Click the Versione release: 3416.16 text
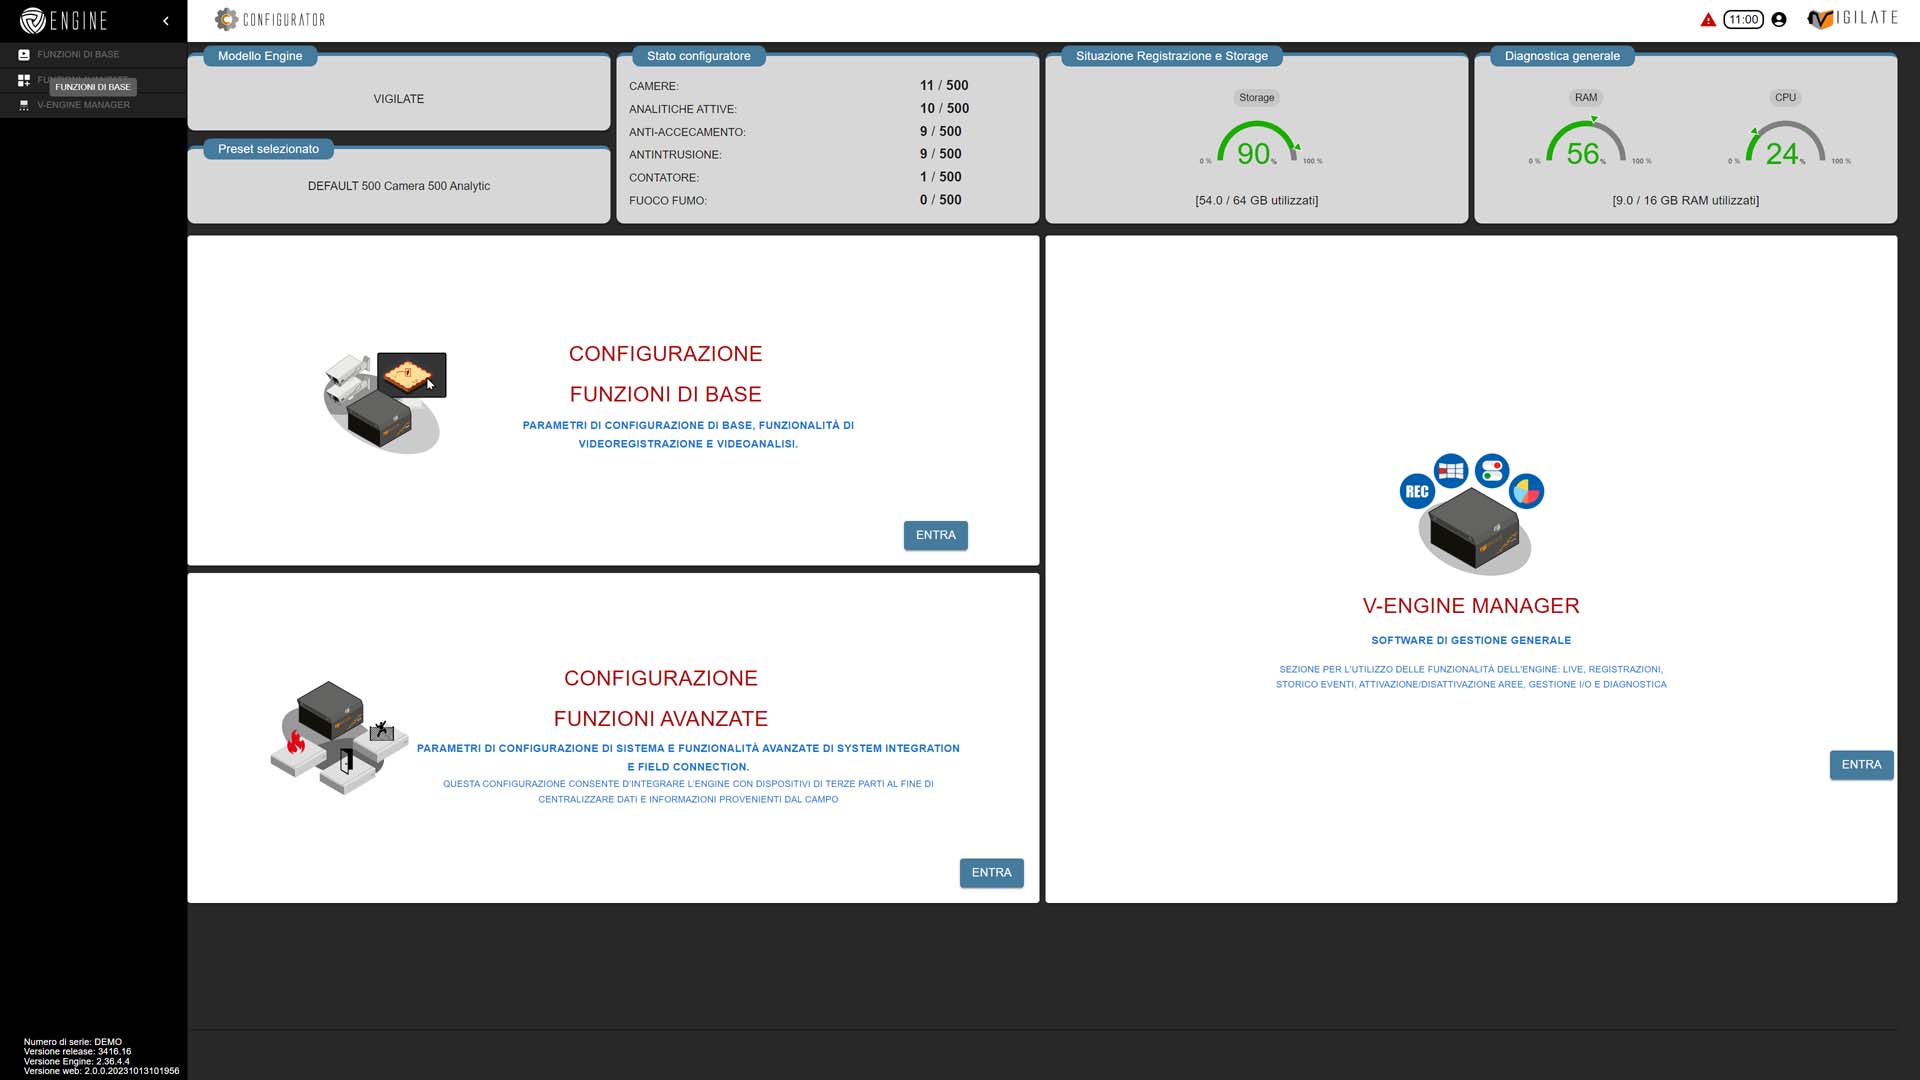This screenshot has width=1920, height=1080. point(77,1052)
